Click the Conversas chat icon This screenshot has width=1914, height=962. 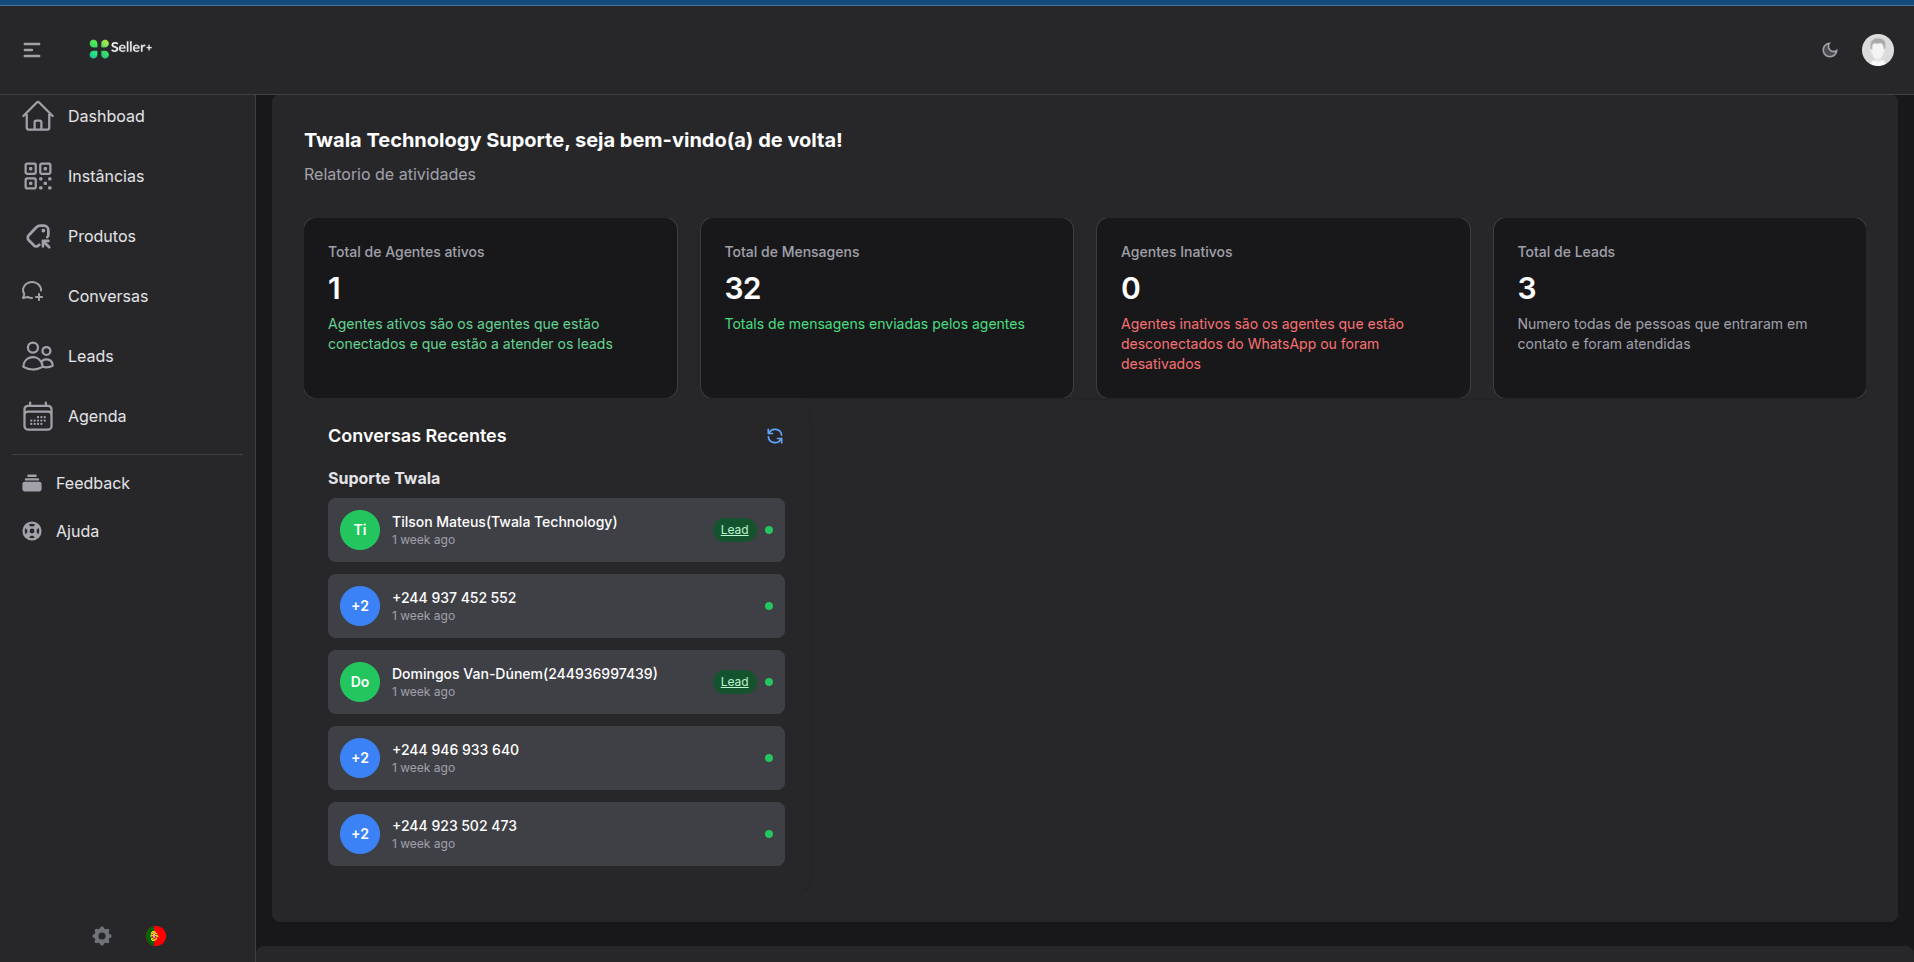pos(33,291)
